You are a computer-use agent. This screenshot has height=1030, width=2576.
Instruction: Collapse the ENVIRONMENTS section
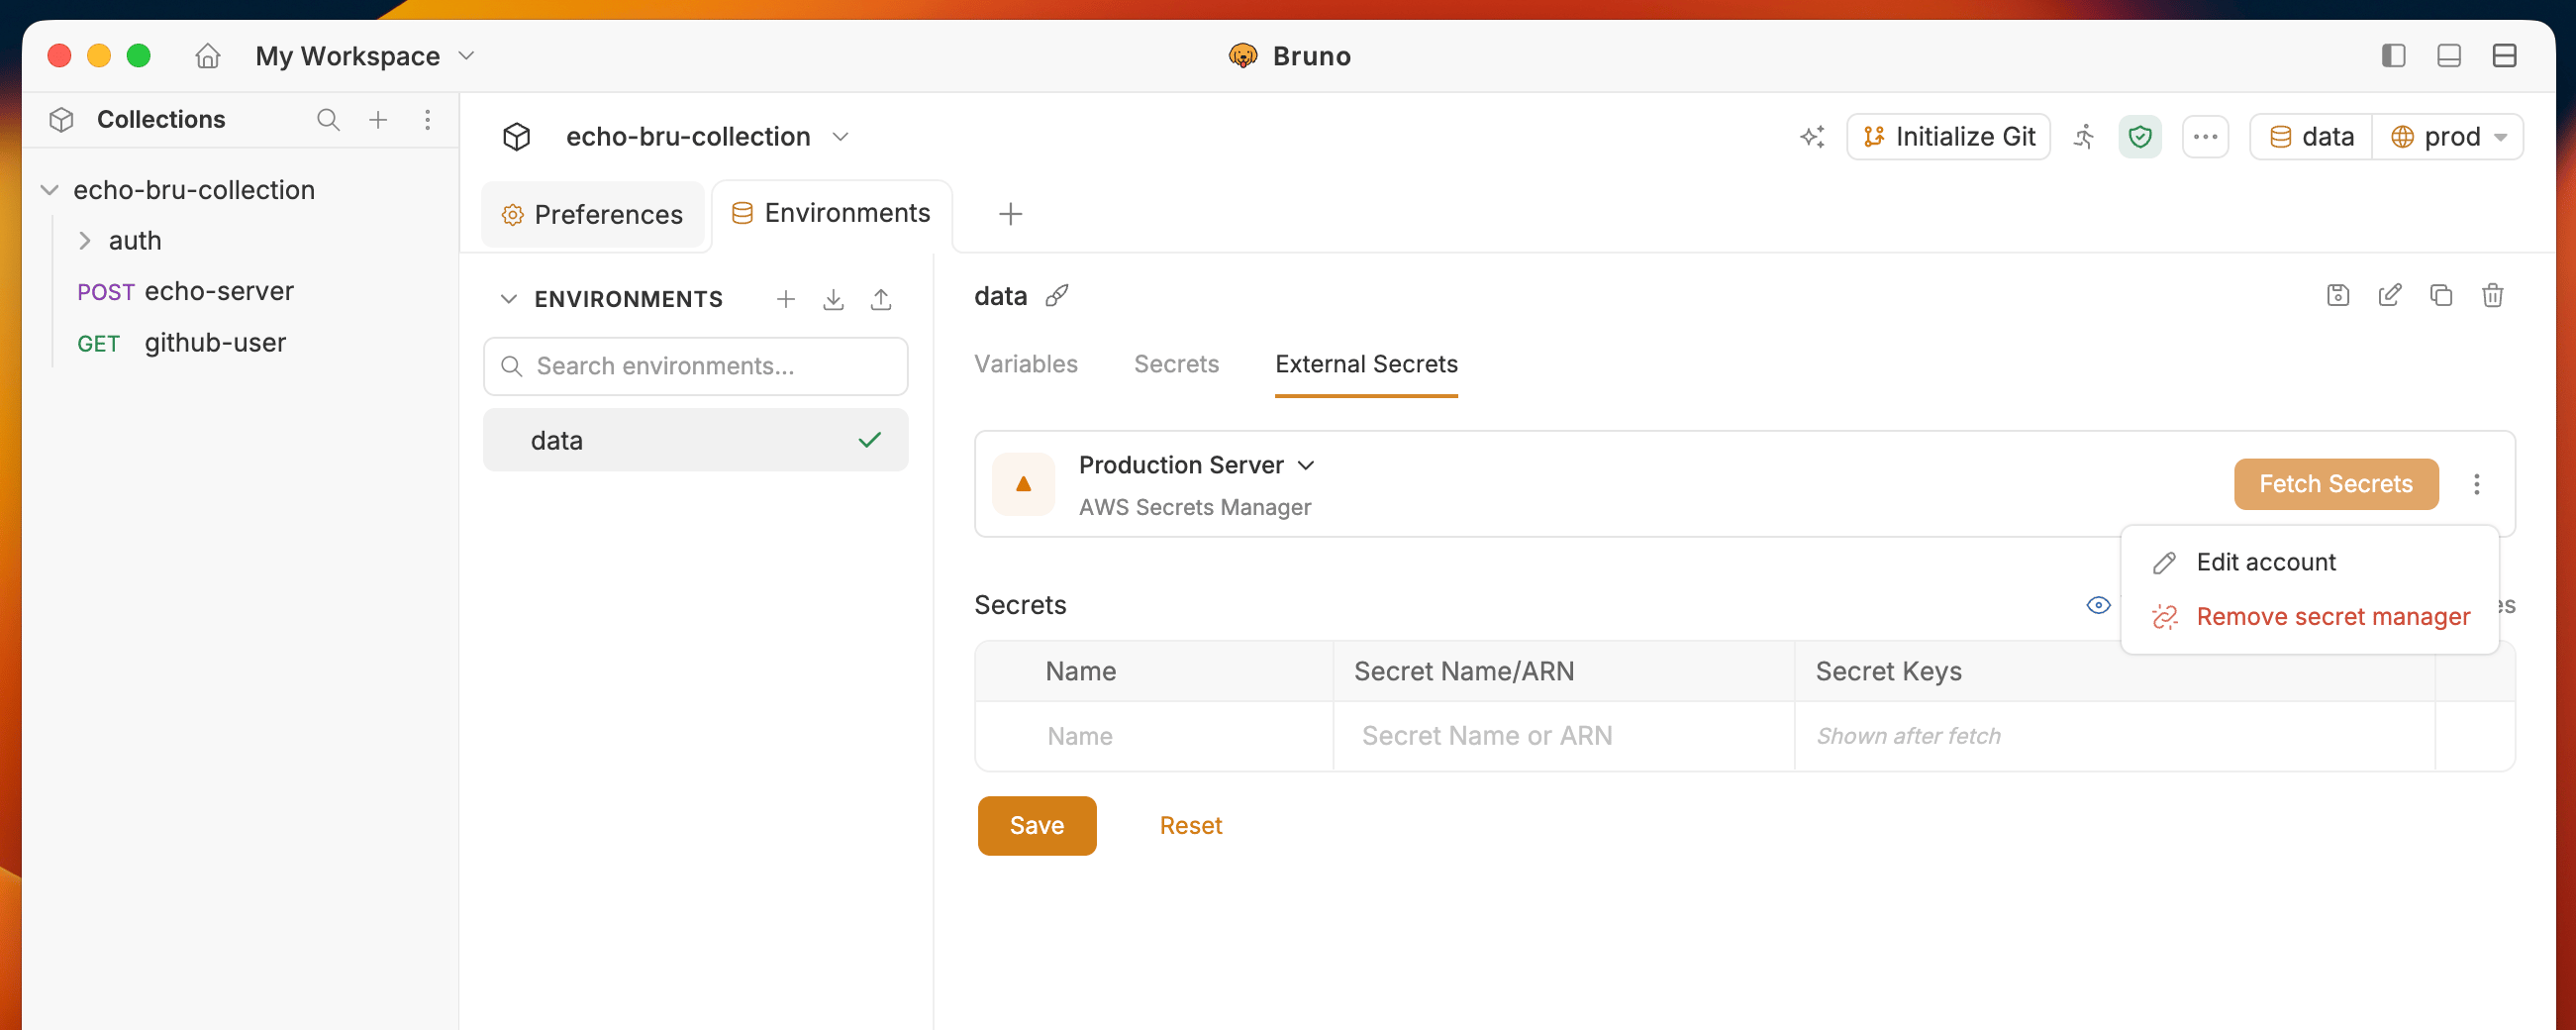508,299
